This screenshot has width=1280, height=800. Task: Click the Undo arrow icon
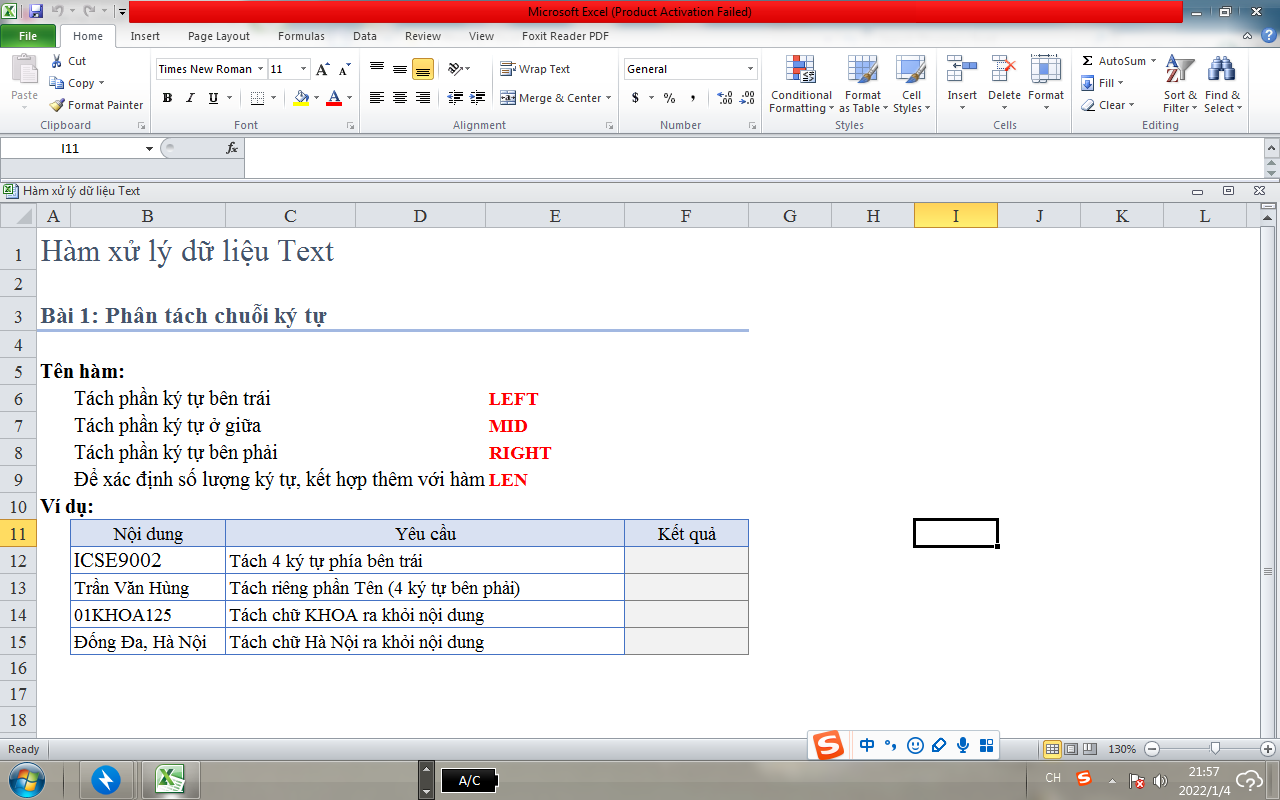pos(57,12)
